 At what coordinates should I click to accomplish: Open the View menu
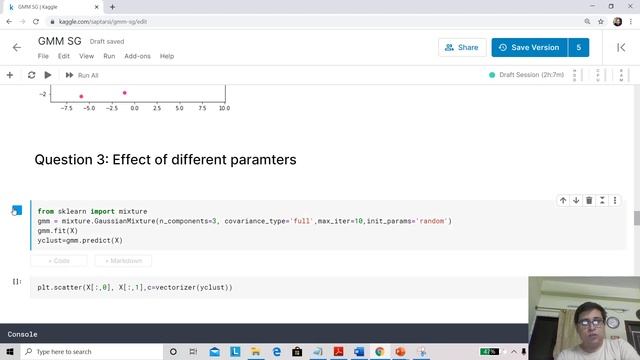click(x=87, y=56)
